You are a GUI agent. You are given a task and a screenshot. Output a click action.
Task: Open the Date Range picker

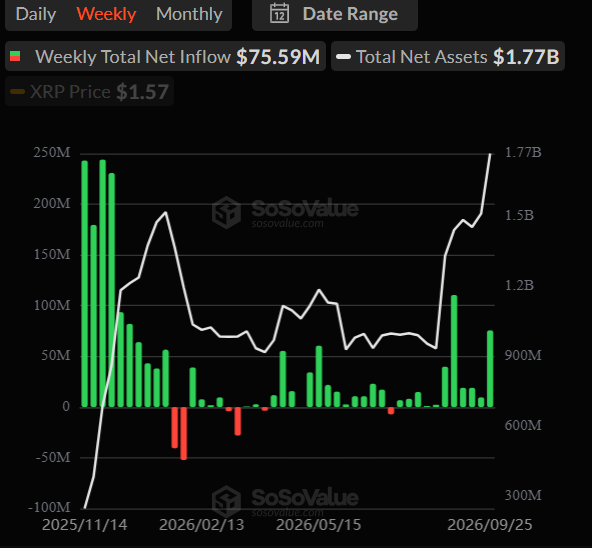point(335,14)
